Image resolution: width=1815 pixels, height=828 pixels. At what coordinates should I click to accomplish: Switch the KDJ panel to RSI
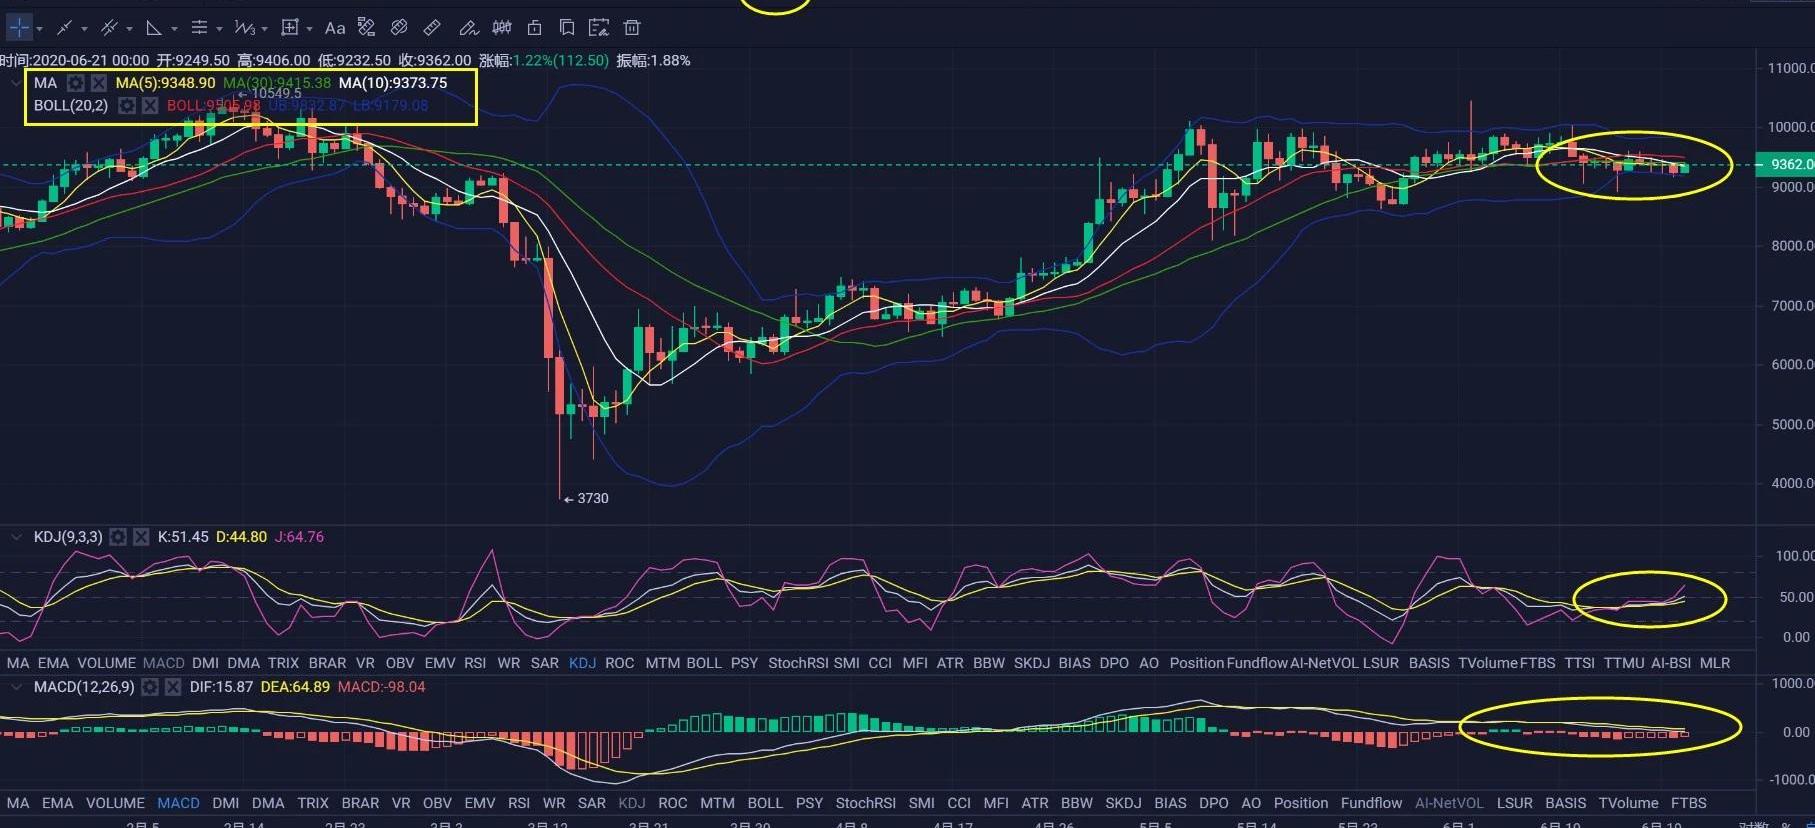(475, 663)
